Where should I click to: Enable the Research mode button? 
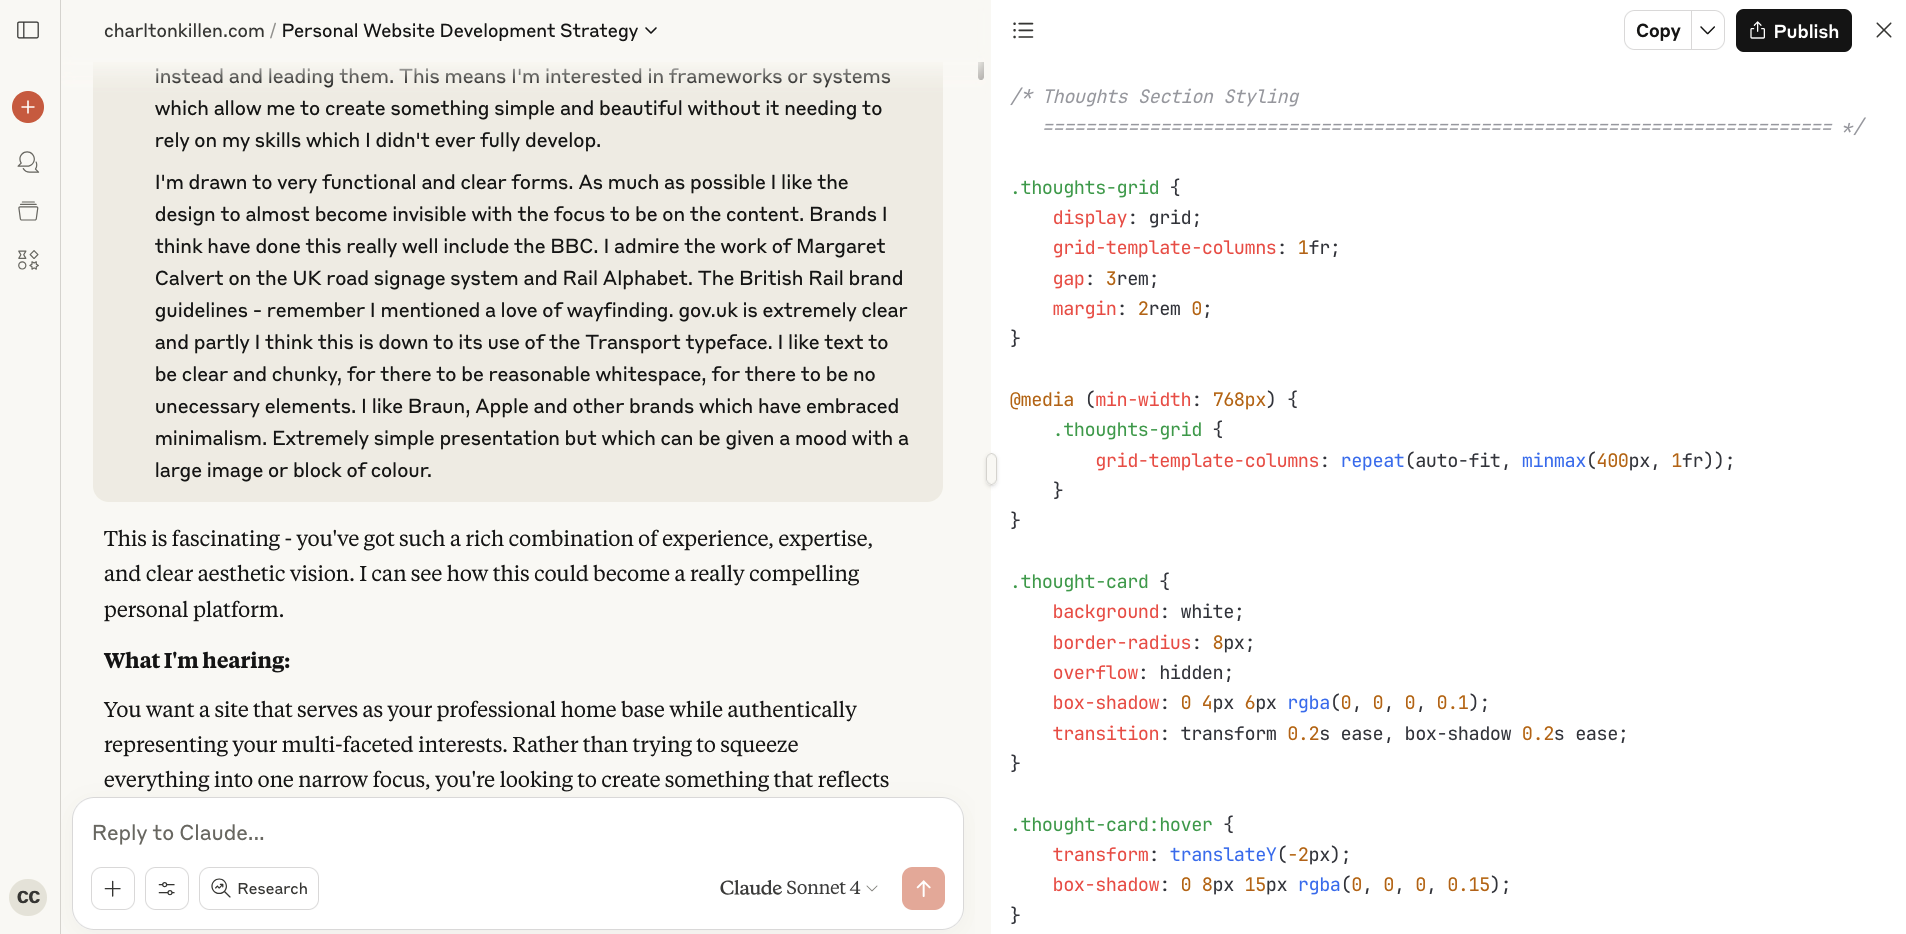point(259,888)
